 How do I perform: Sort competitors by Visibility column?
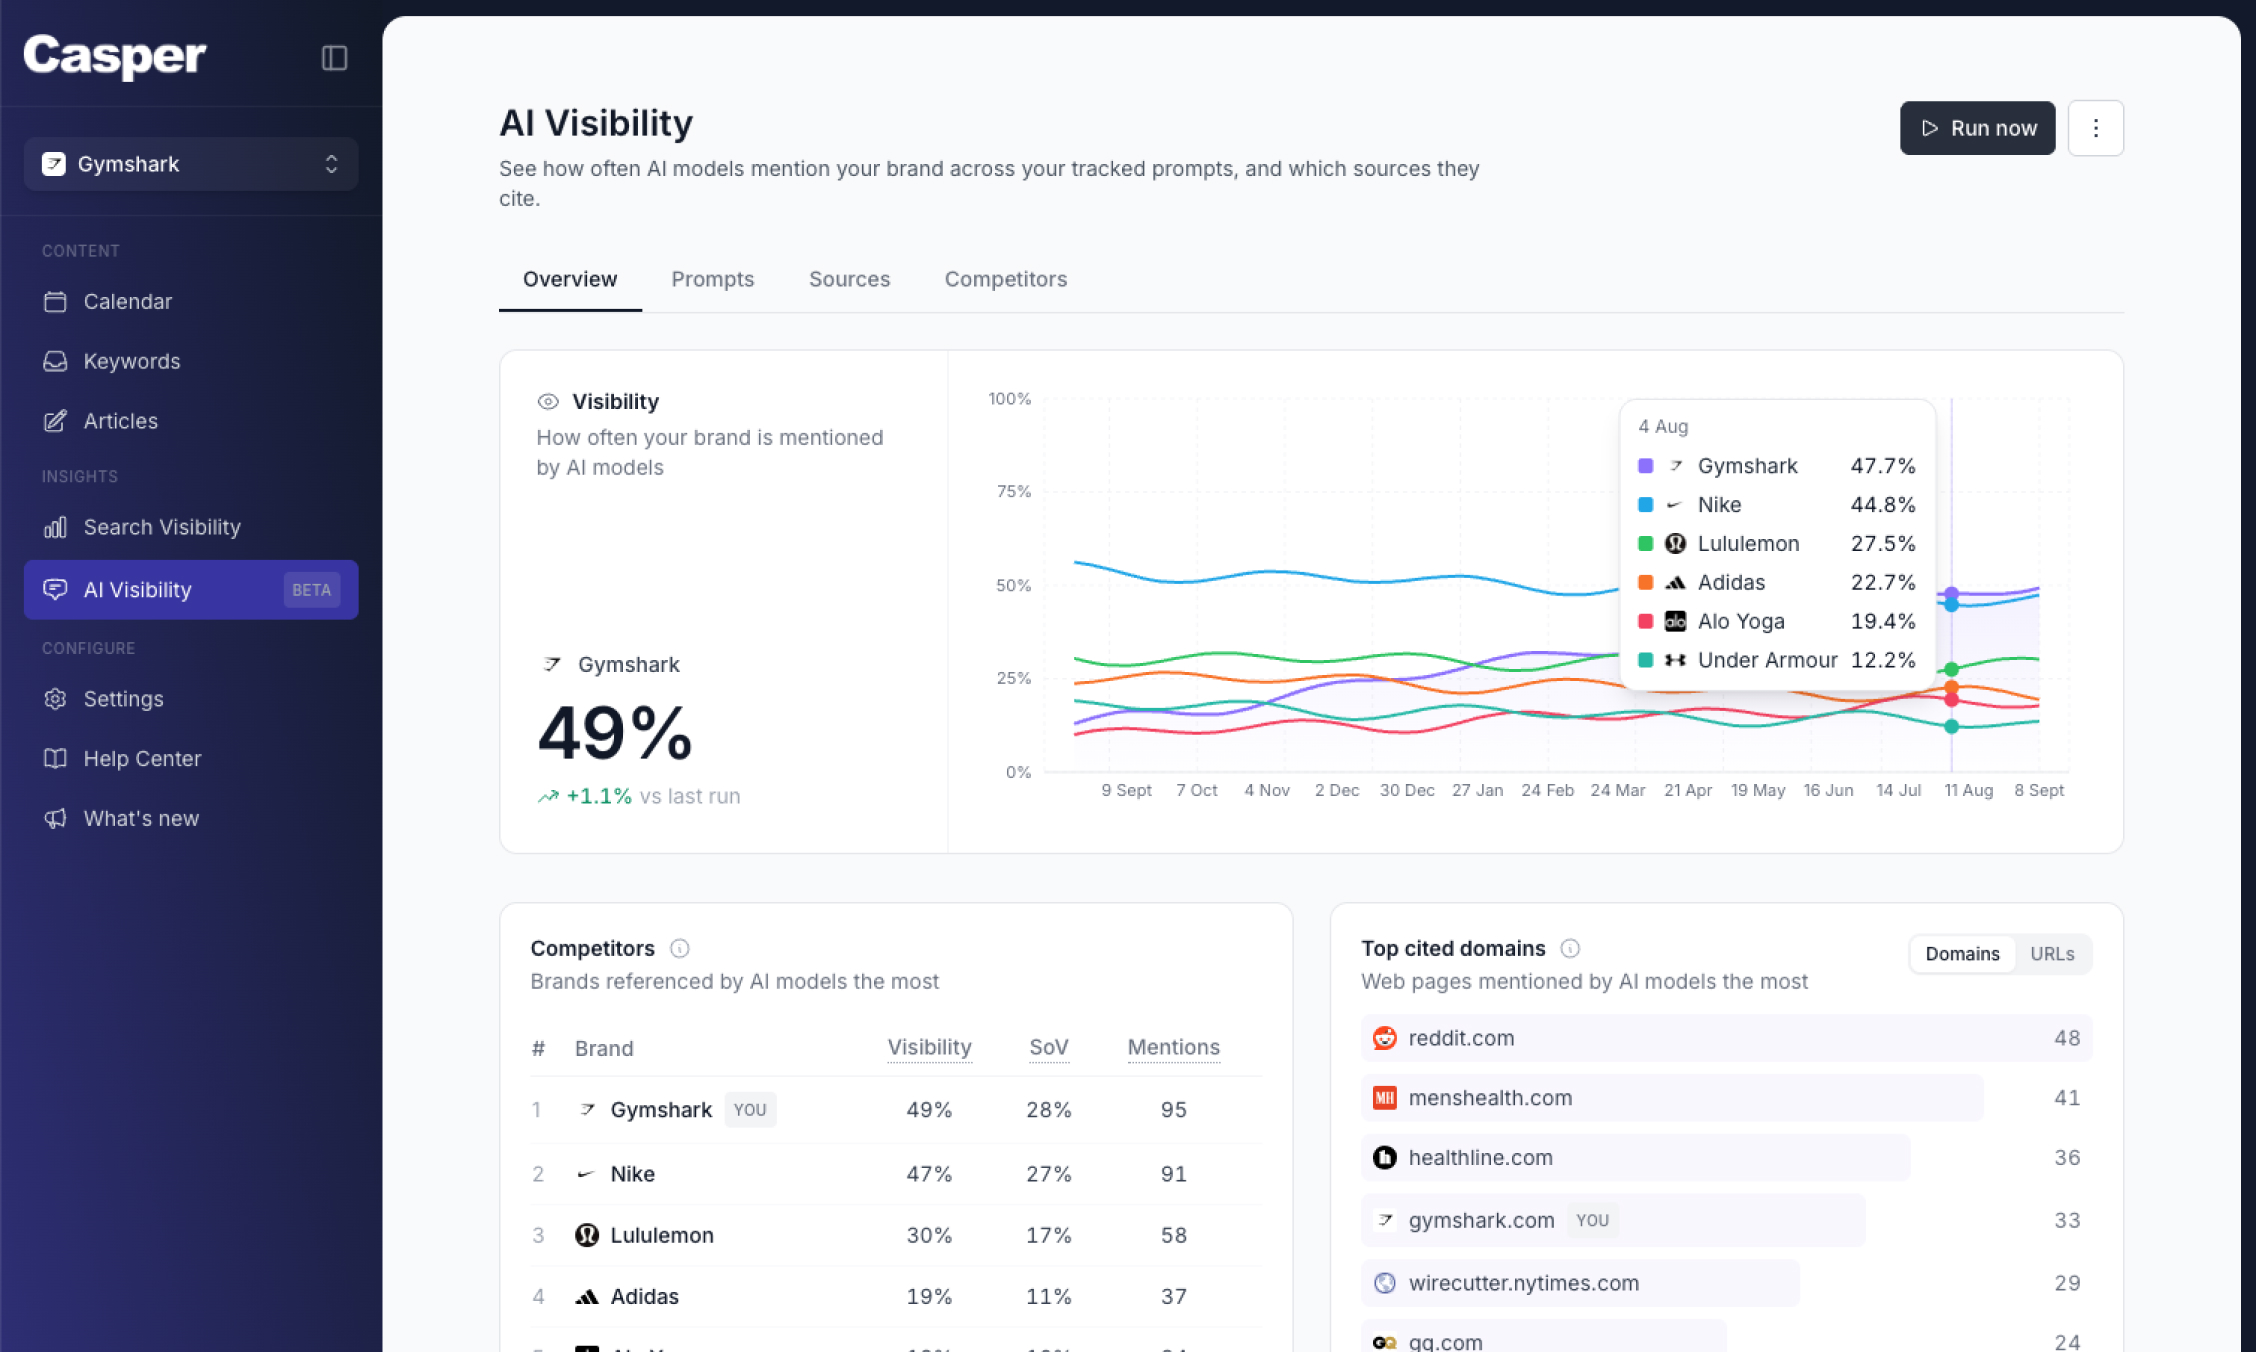pos(929,1047)
